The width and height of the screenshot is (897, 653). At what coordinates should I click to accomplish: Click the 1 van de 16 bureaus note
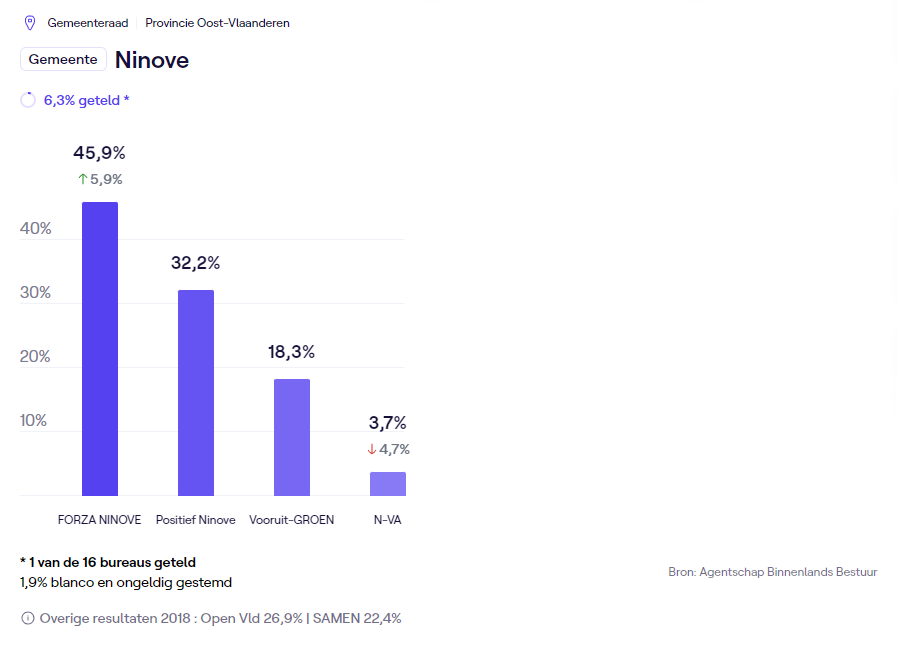tap(108, 562)
